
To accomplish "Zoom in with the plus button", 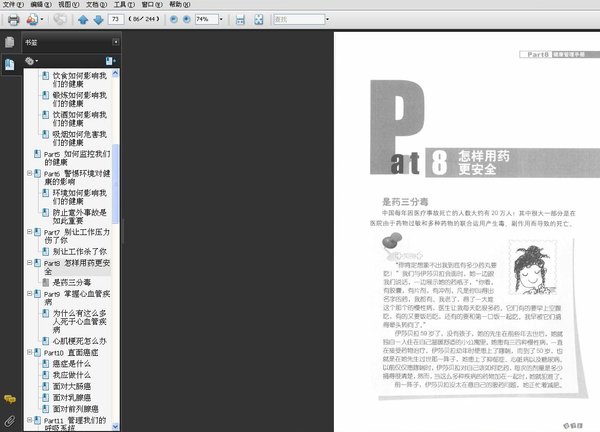I will pyautogui.click(x=186, y=19).
